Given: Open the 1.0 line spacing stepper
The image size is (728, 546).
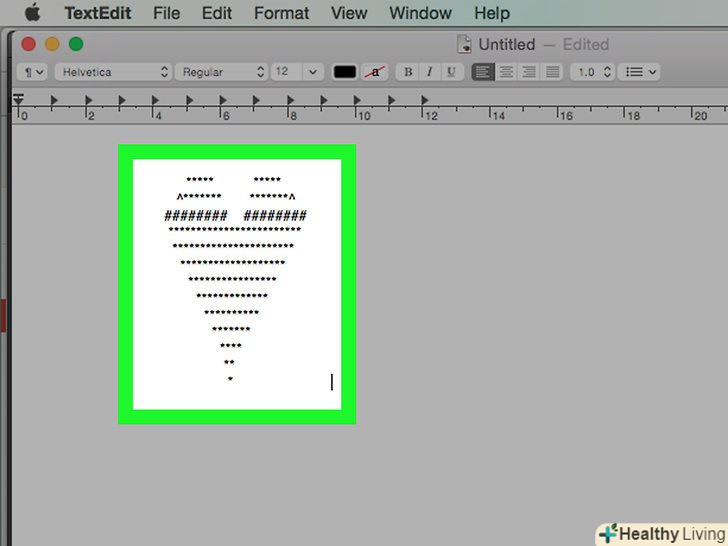Looking at the screenshot, I should 593,72.
